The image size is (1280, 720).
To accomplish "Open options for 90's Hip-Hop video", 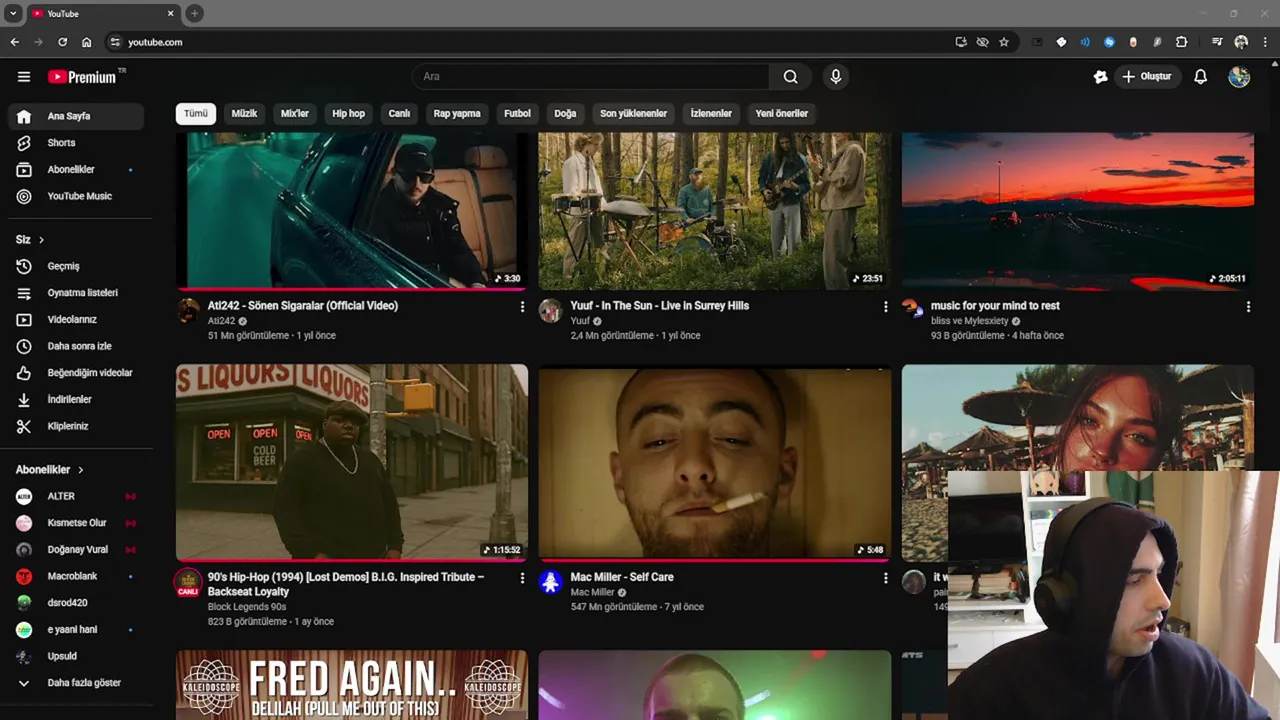I will point(522,578).
